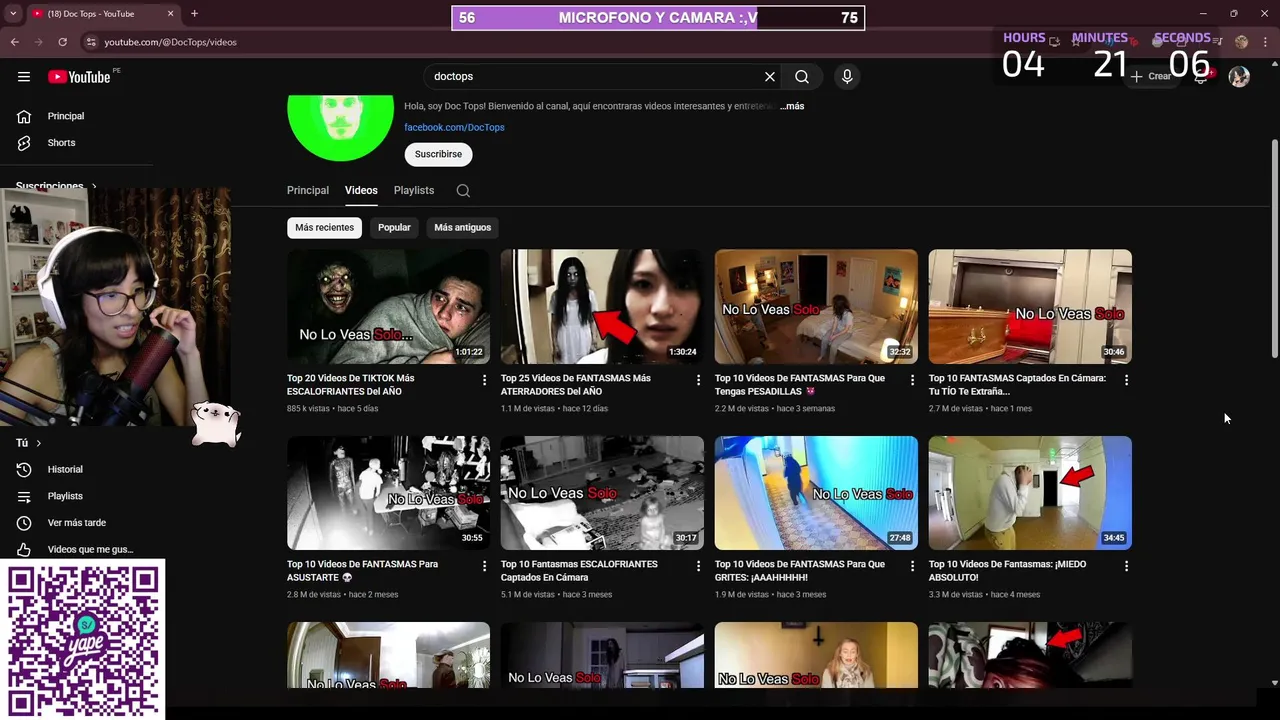Select the Más recientes filter chip
Viewport: 1280px width, 720px height.
pyautogui.click(x=324, y=227)
